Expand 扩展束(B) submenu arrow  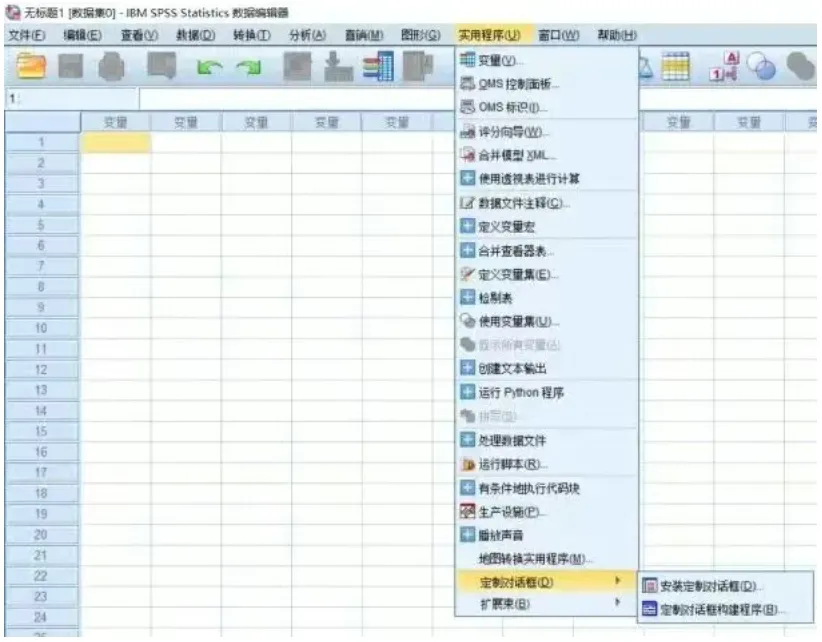point(618,602)
